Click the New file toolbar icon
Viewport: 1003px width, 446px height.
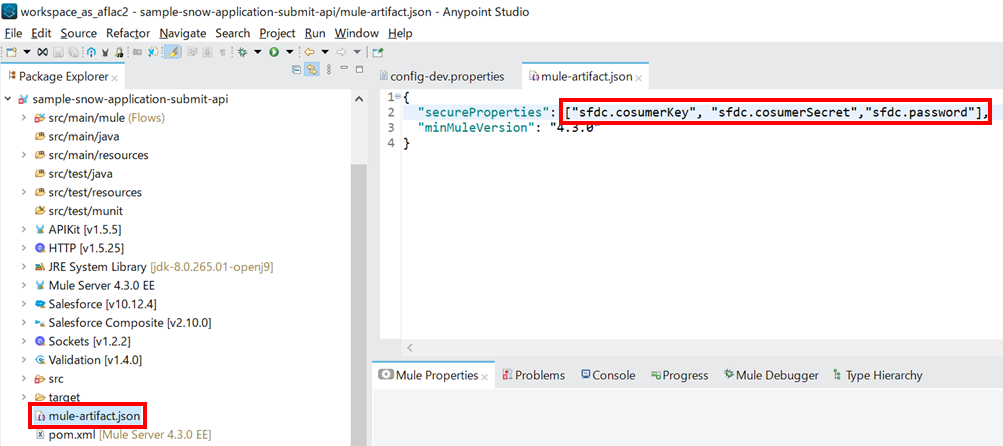tap(11, 52)
